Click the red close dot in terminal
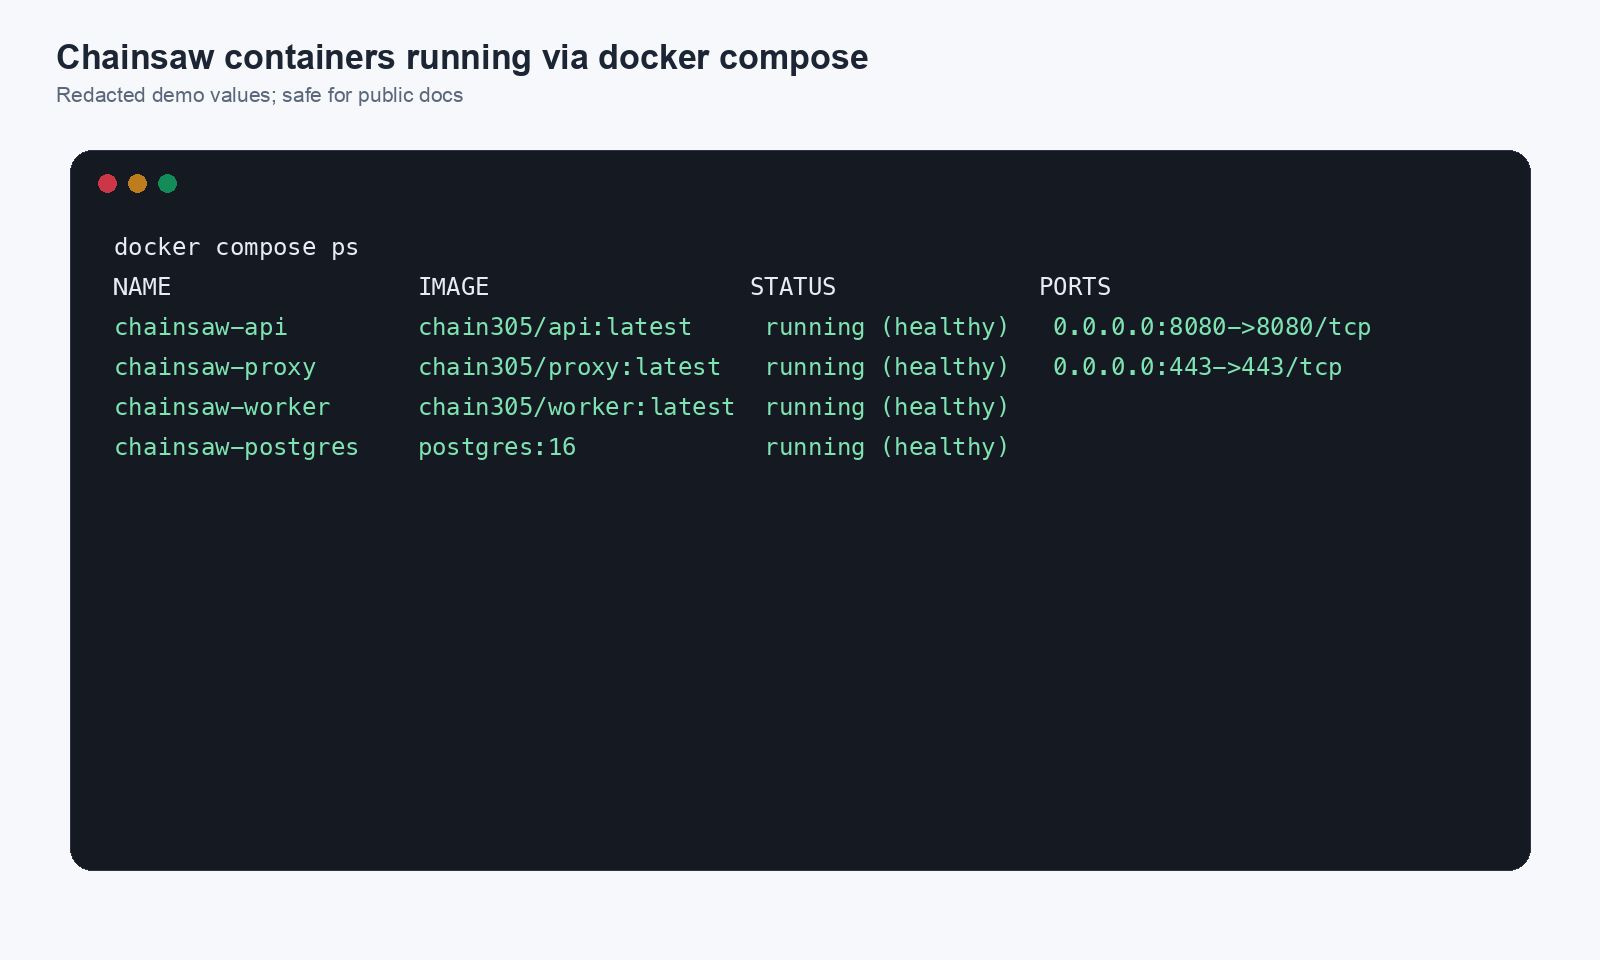The image size is (1600, 960). (108, 183)
